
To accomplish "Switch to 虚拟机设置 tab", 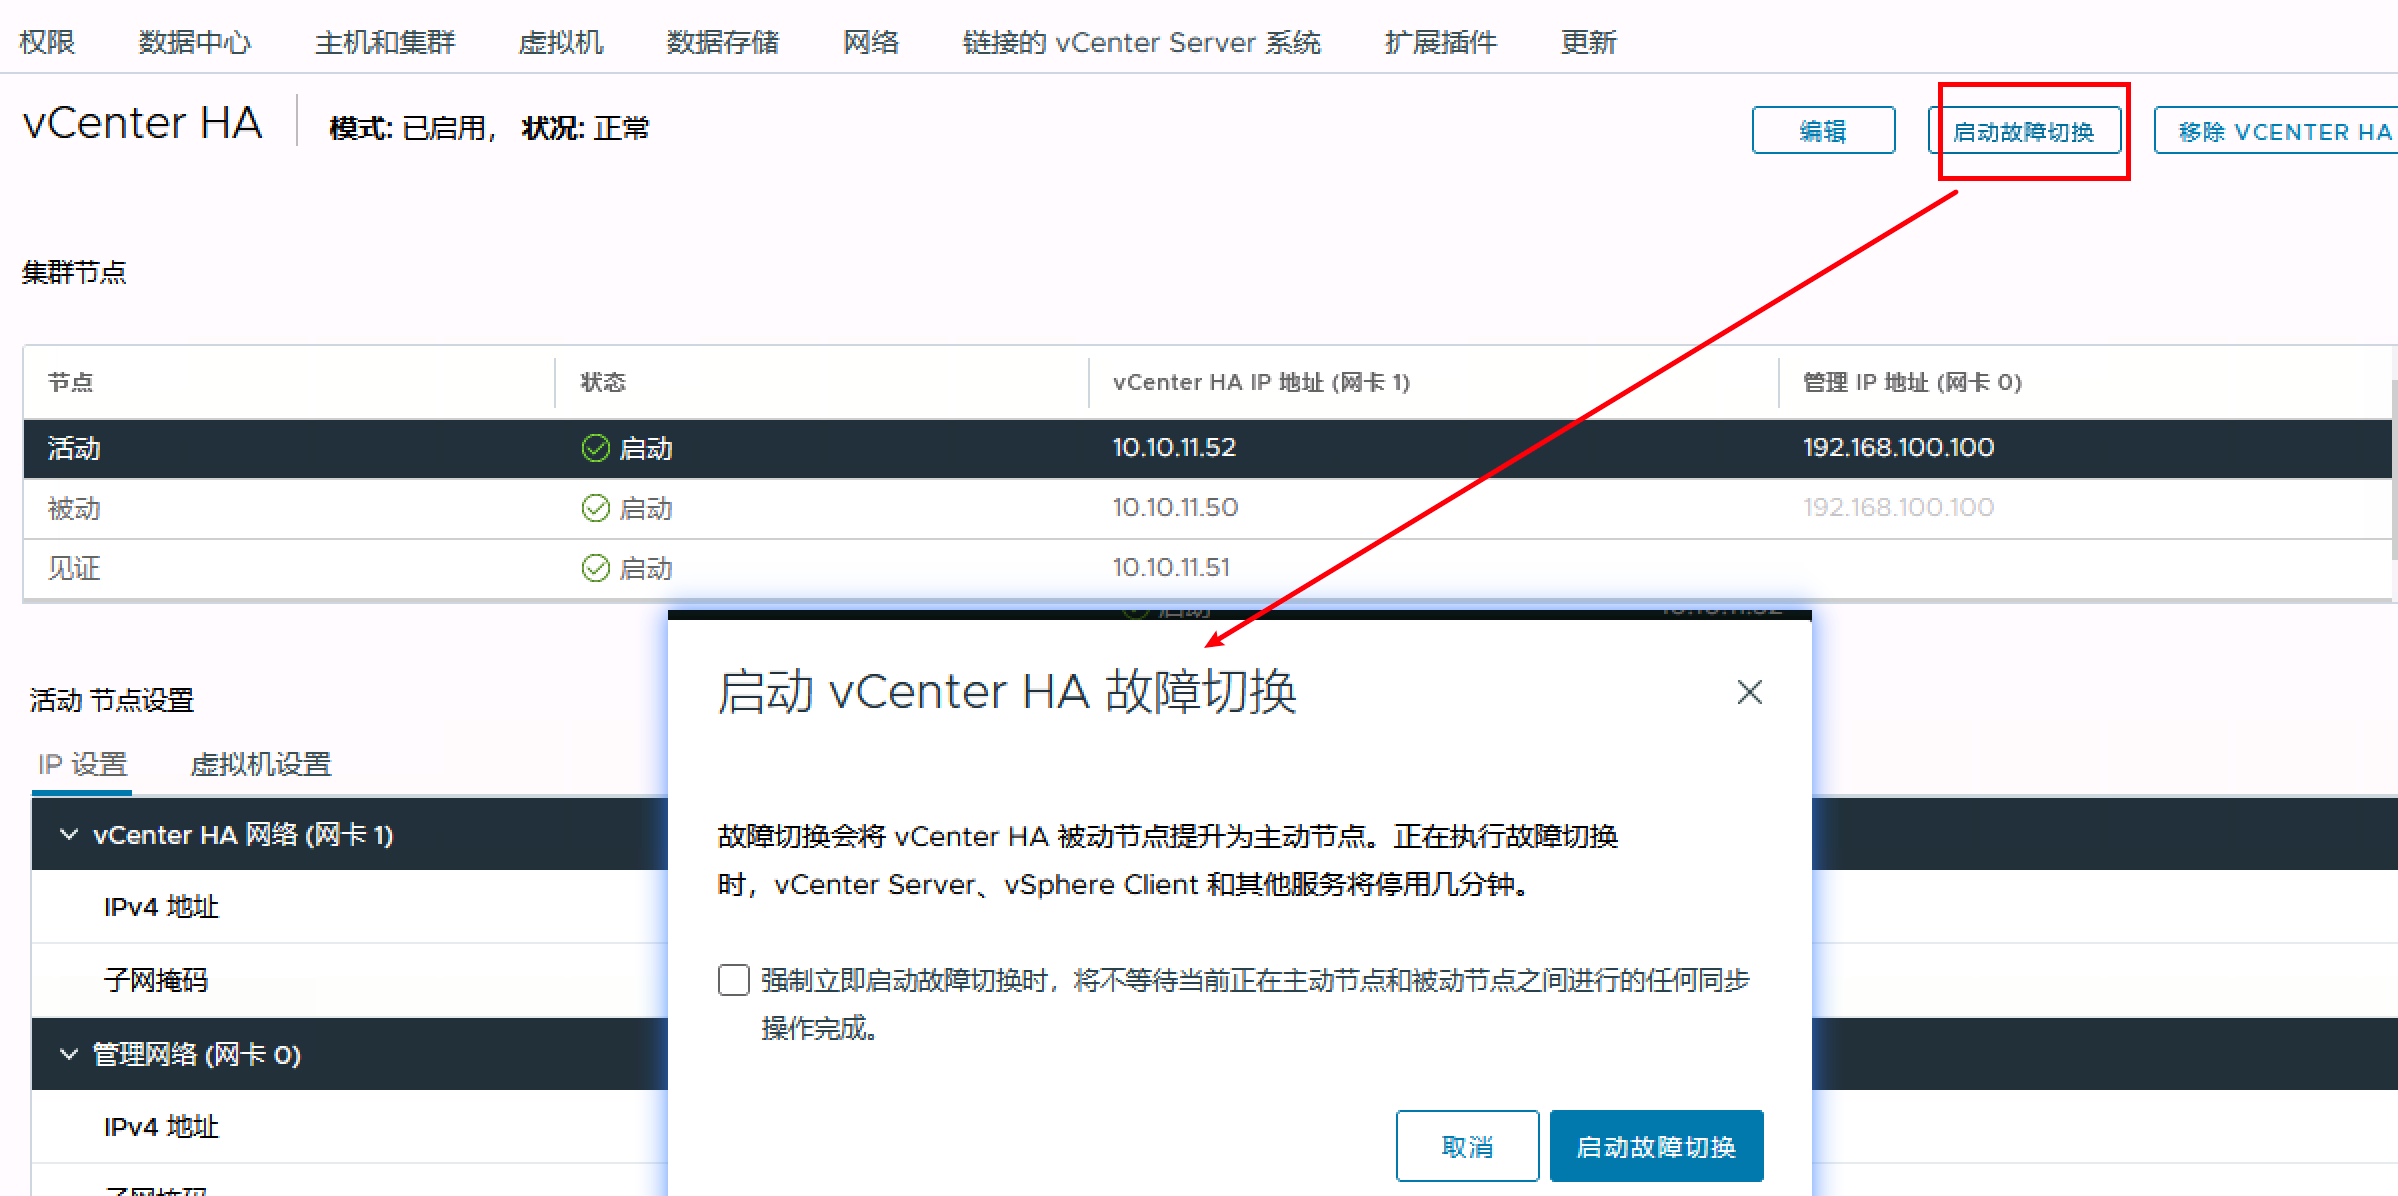I will click(261, 764).
